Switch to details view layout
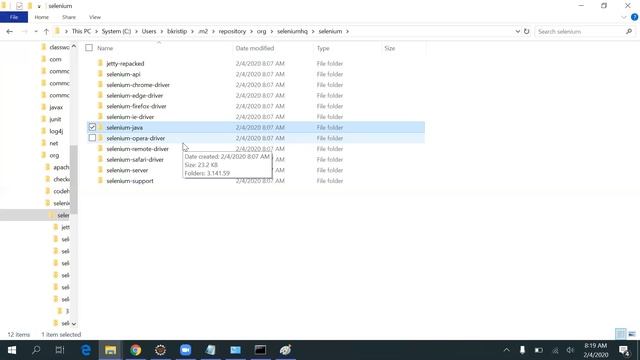The height and width of the screenshot is (360, 640). (x=620, y=334)
